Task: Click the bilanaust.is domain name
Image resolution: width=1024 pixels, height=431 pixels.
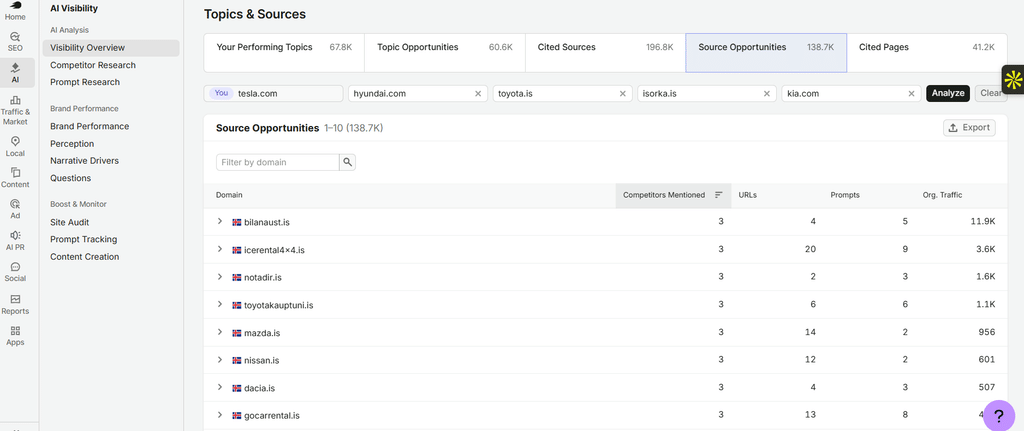Action: 266,222
